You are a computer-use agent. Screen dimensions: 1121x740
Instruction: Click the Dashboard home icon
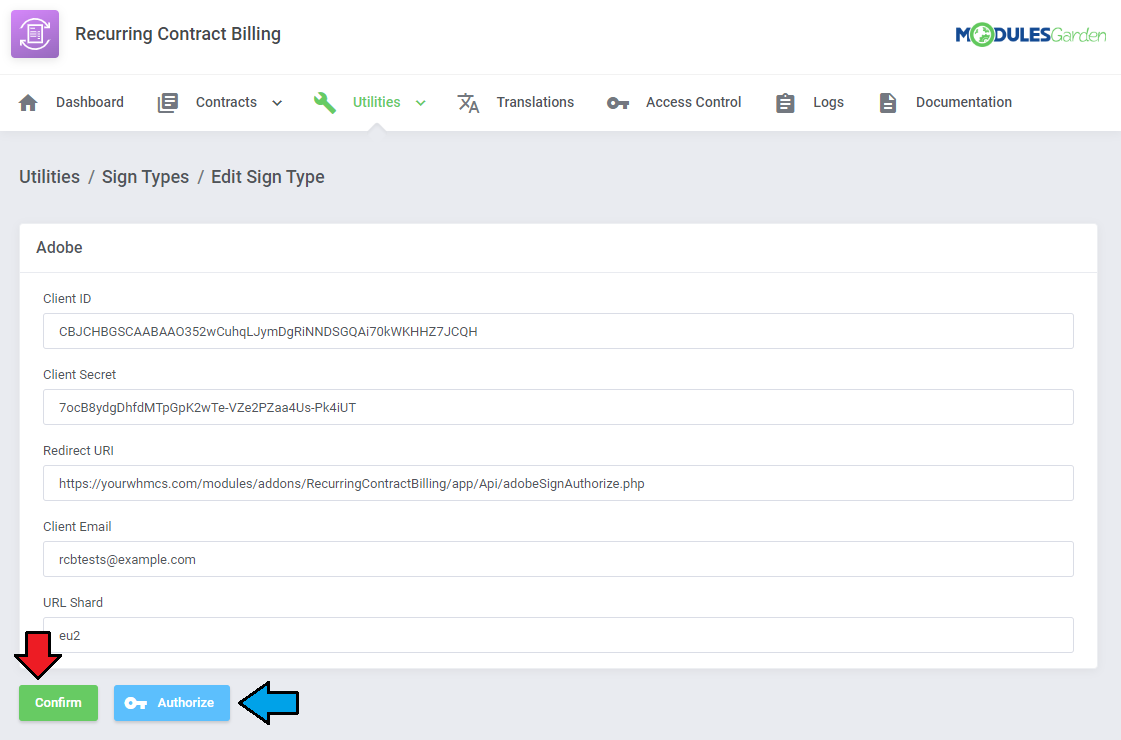pyautogui.click(x=28, y=103)
